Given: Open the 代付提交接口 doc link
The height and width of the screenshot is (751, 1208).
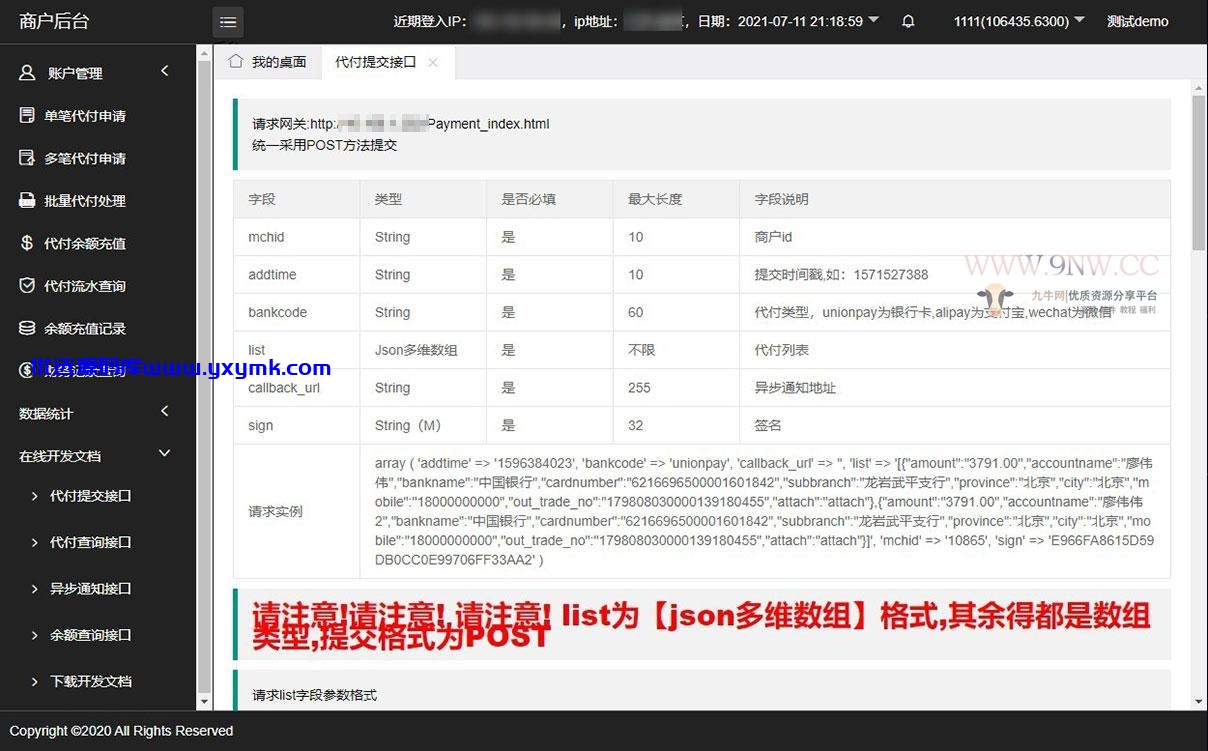Looking at the screenshot, I should coord(91,496).
